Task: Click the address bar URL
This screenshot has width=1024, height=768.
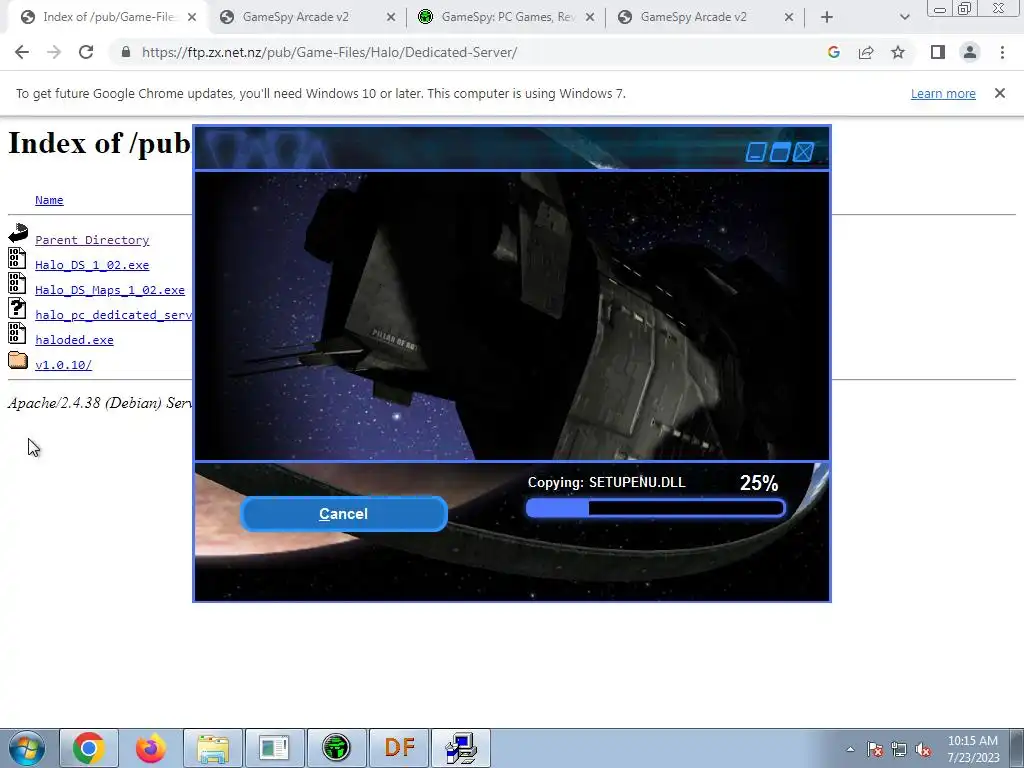Action: pos(329,52)
